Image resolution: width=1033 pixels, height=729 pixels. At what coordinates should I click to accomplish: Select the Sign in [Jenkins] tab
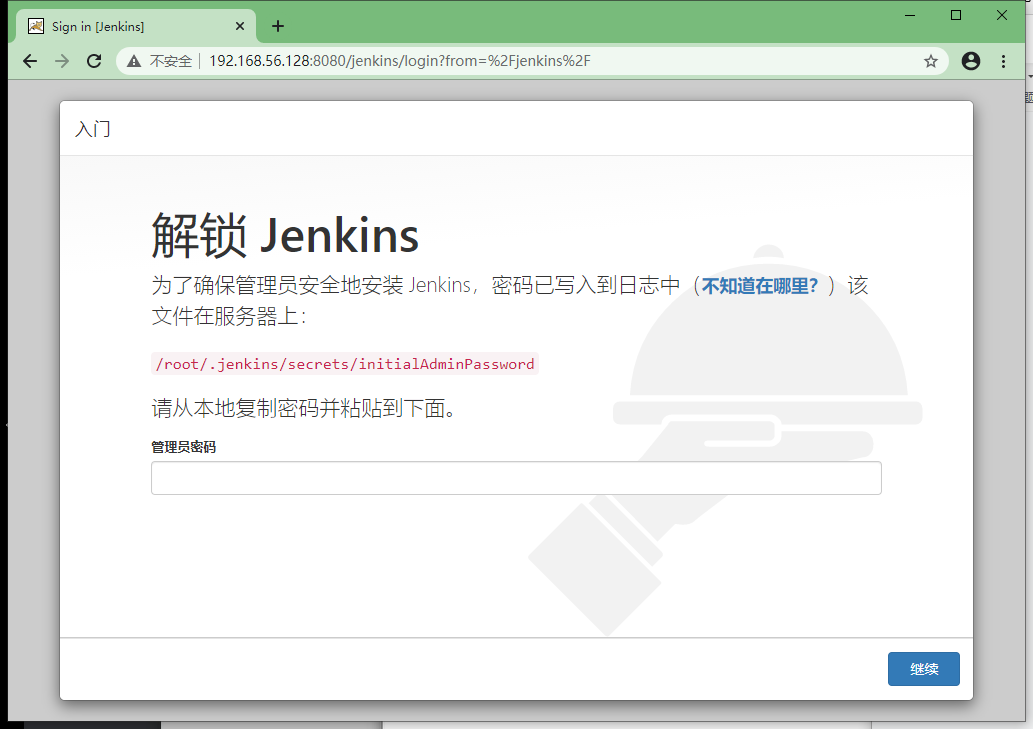(x=135, y=26)
